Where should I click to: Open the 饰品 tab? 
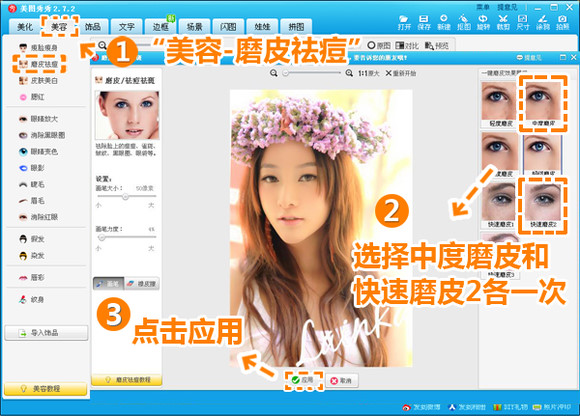tap(93, 27)
